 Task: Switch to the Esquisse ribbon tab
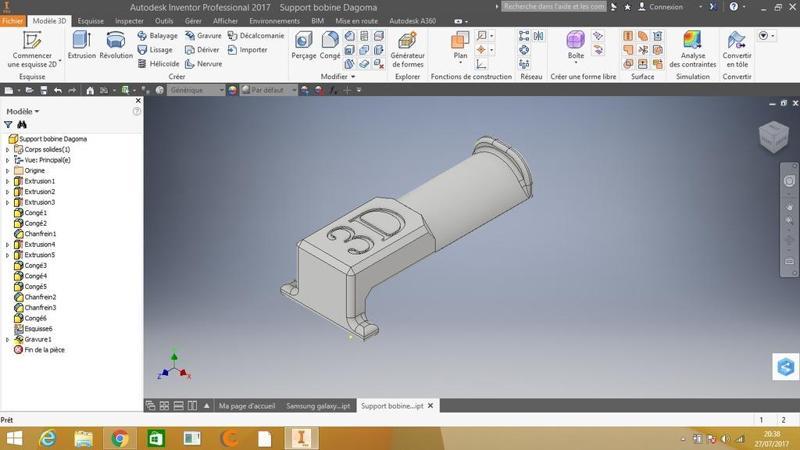point(90,21)
